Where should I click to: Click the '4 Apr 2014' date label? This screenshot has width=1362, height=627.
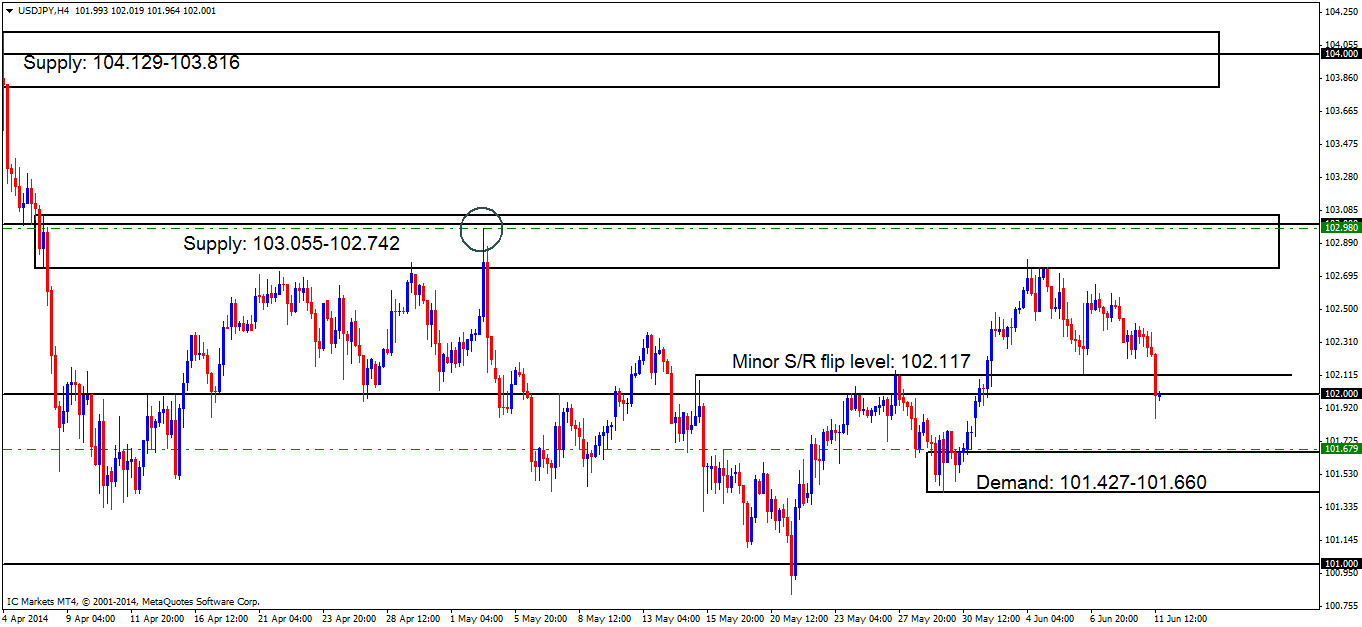26,619
